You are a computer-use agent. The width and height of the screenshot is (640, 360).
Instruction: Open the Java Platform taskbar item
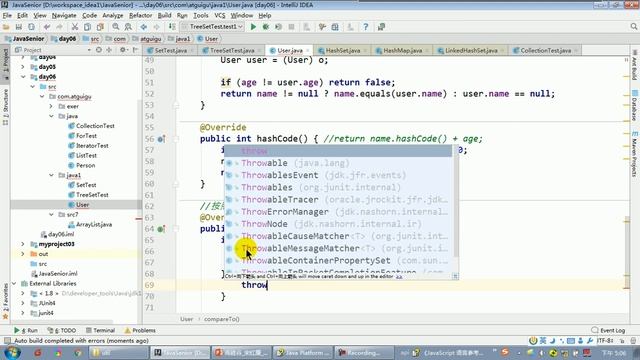[303, 352]
